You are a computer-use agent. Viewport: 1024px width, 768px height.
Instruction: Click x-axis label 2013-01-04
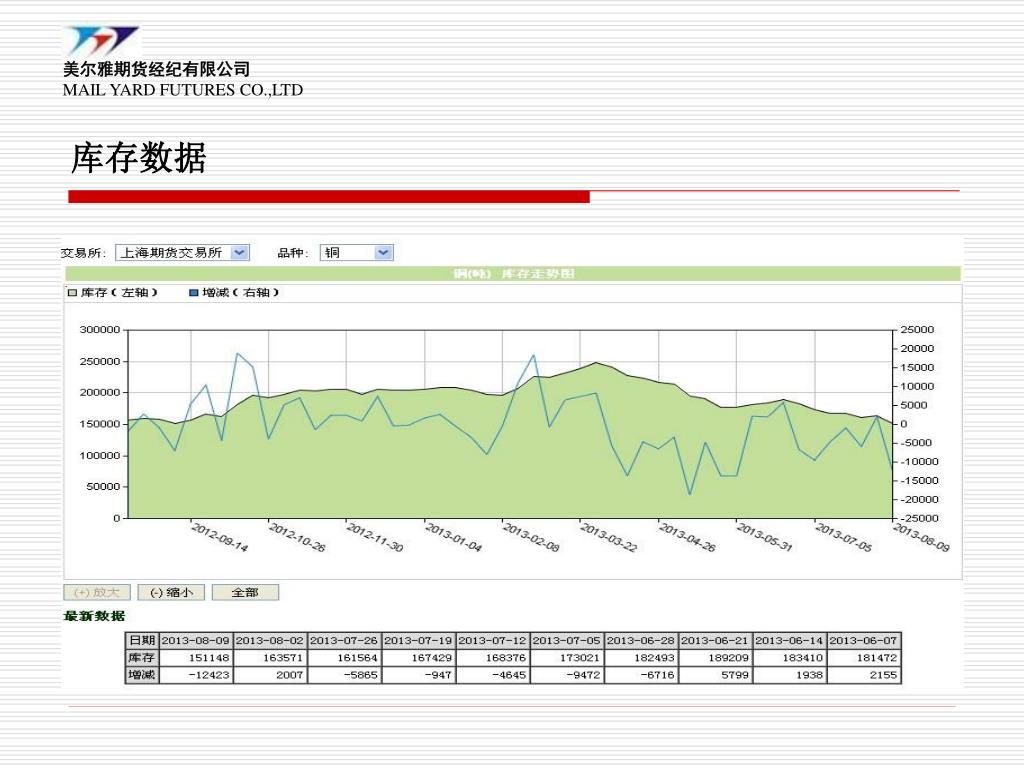click(x=453, y=537)
